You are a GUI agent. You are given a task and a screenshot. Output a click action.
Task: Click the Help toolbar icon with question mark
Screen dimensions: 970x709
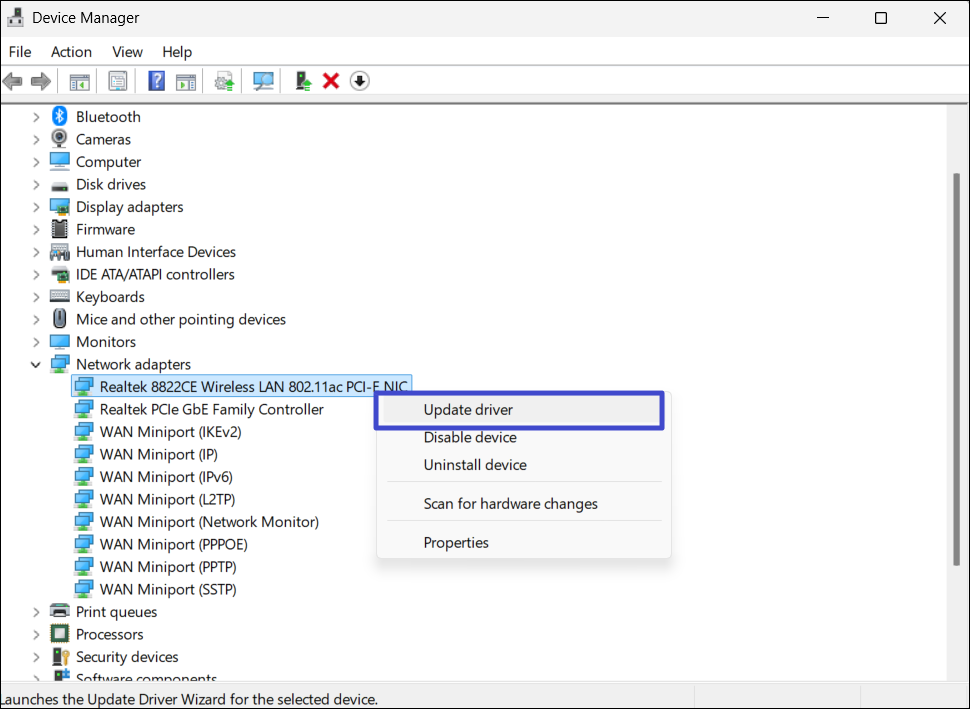pyautogui.click(x=157, y=81)
